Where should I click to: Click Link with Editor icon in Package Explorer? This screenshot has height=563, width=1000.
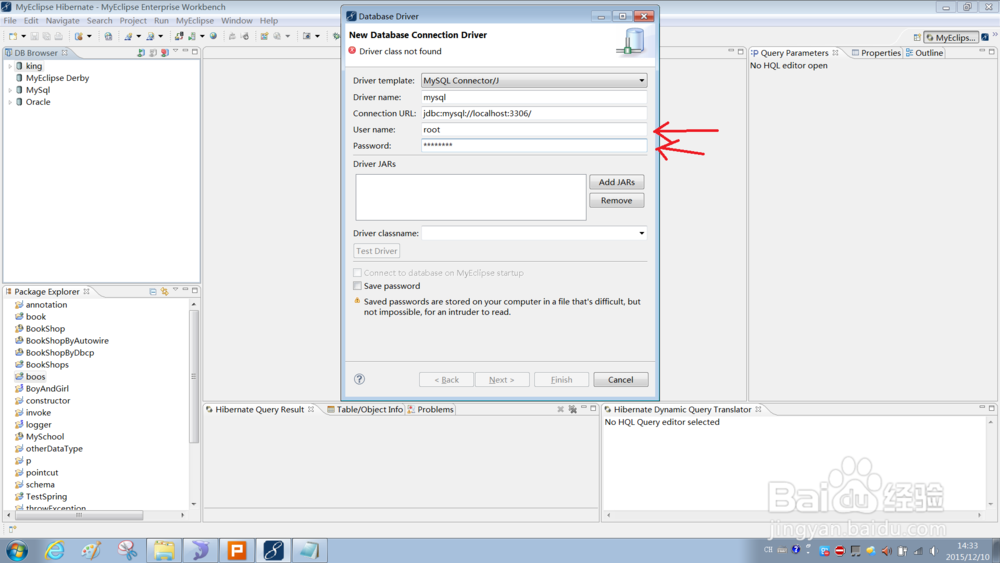(x=165, y=291)
